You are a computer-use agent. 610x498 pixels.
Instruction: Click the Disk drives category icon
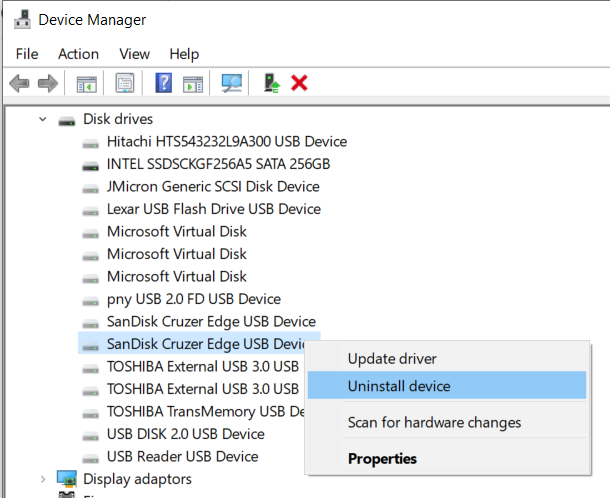67,121
